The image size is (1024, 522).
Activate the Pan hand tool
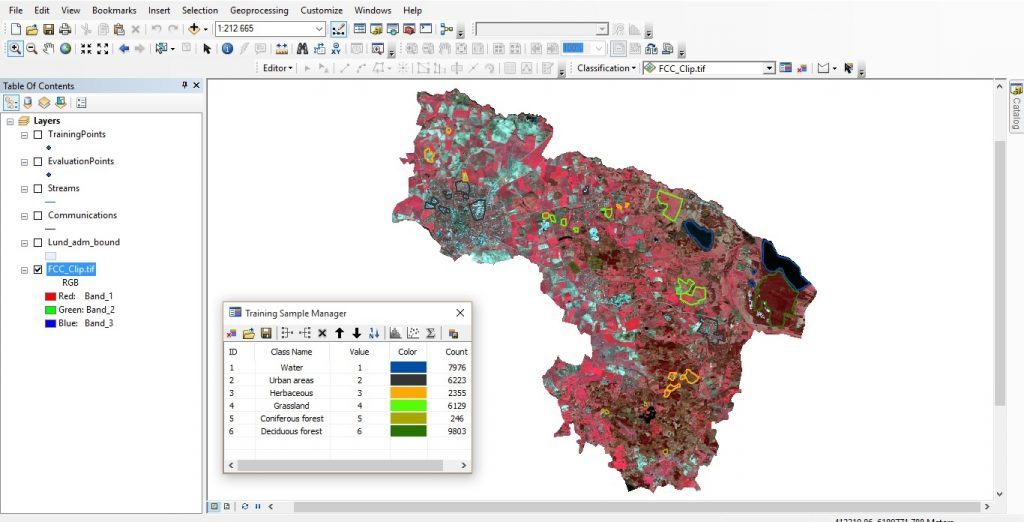click(x=49, y=48)
